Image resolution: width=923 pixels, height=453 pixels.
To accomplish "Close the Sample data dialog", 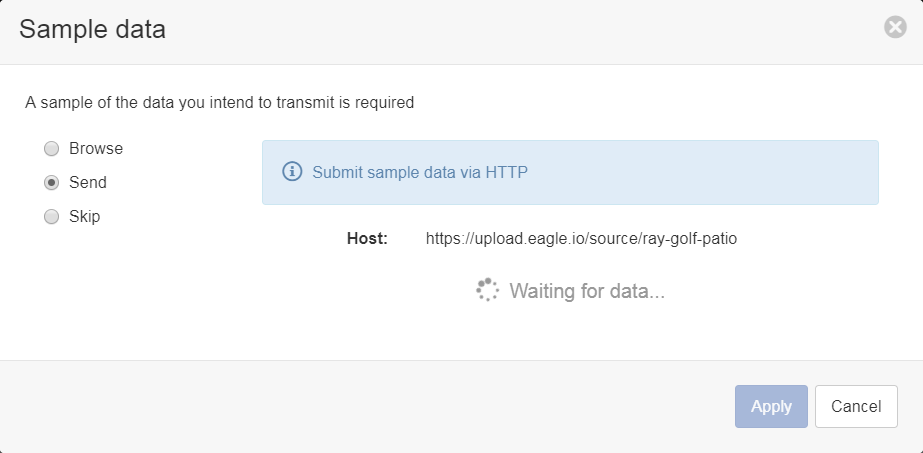I will tap(895, 27).
